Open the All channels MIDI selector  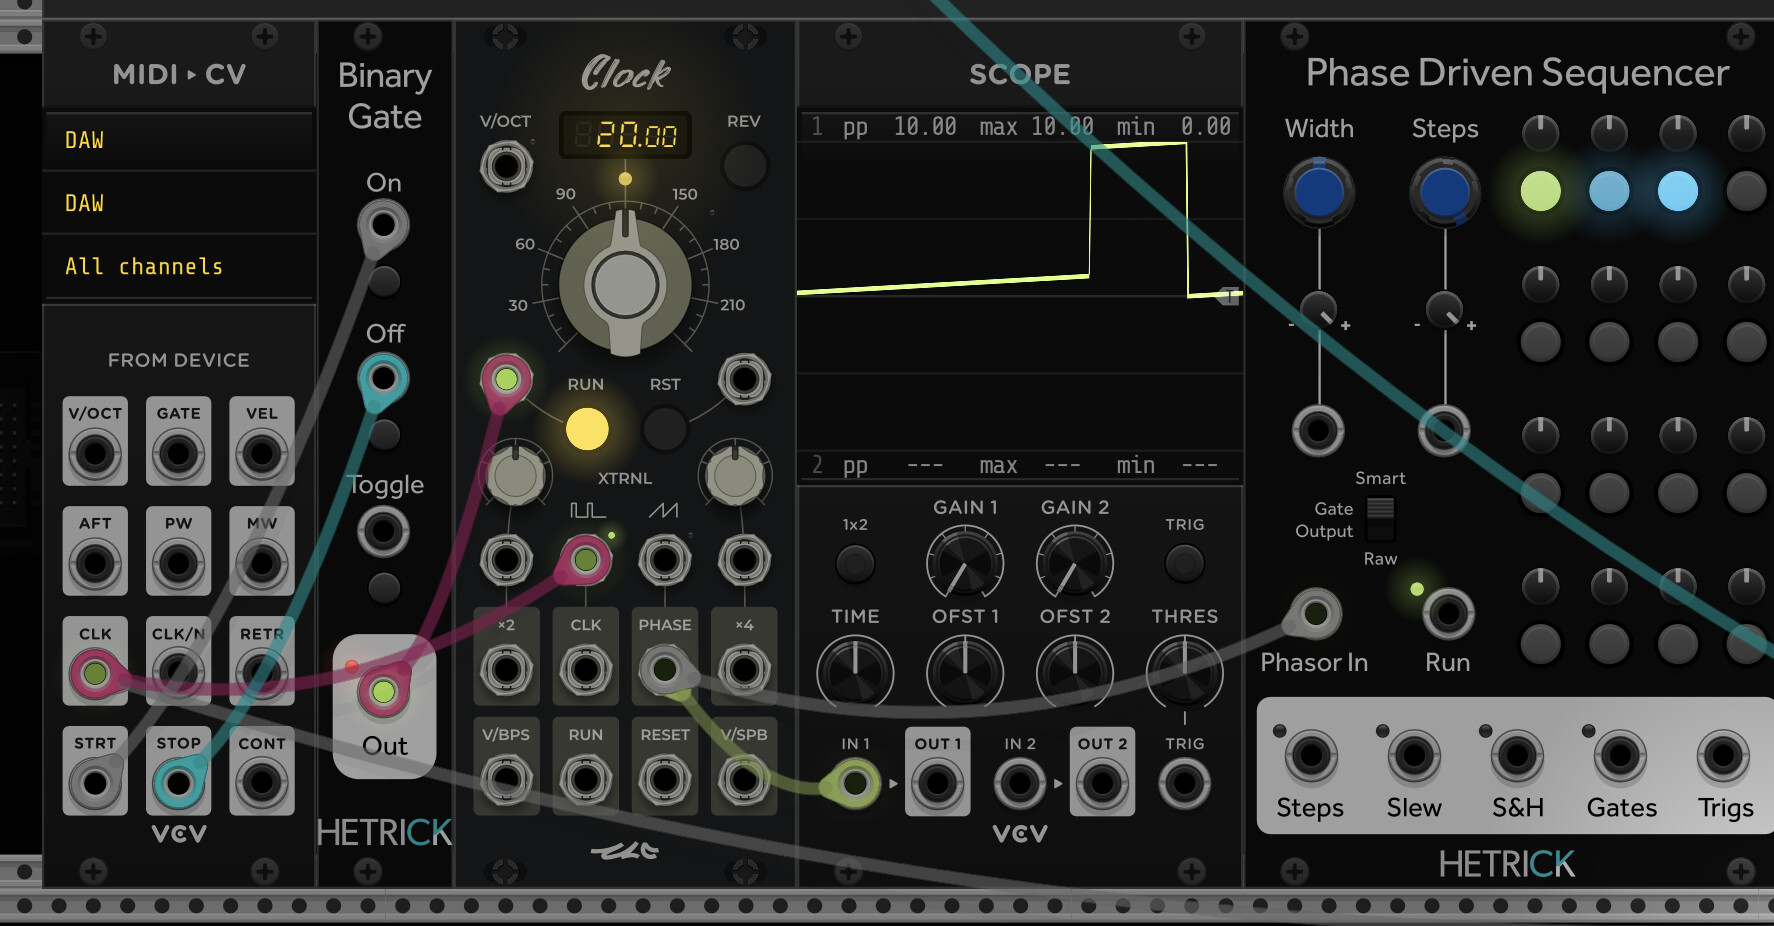click(180, 266)
